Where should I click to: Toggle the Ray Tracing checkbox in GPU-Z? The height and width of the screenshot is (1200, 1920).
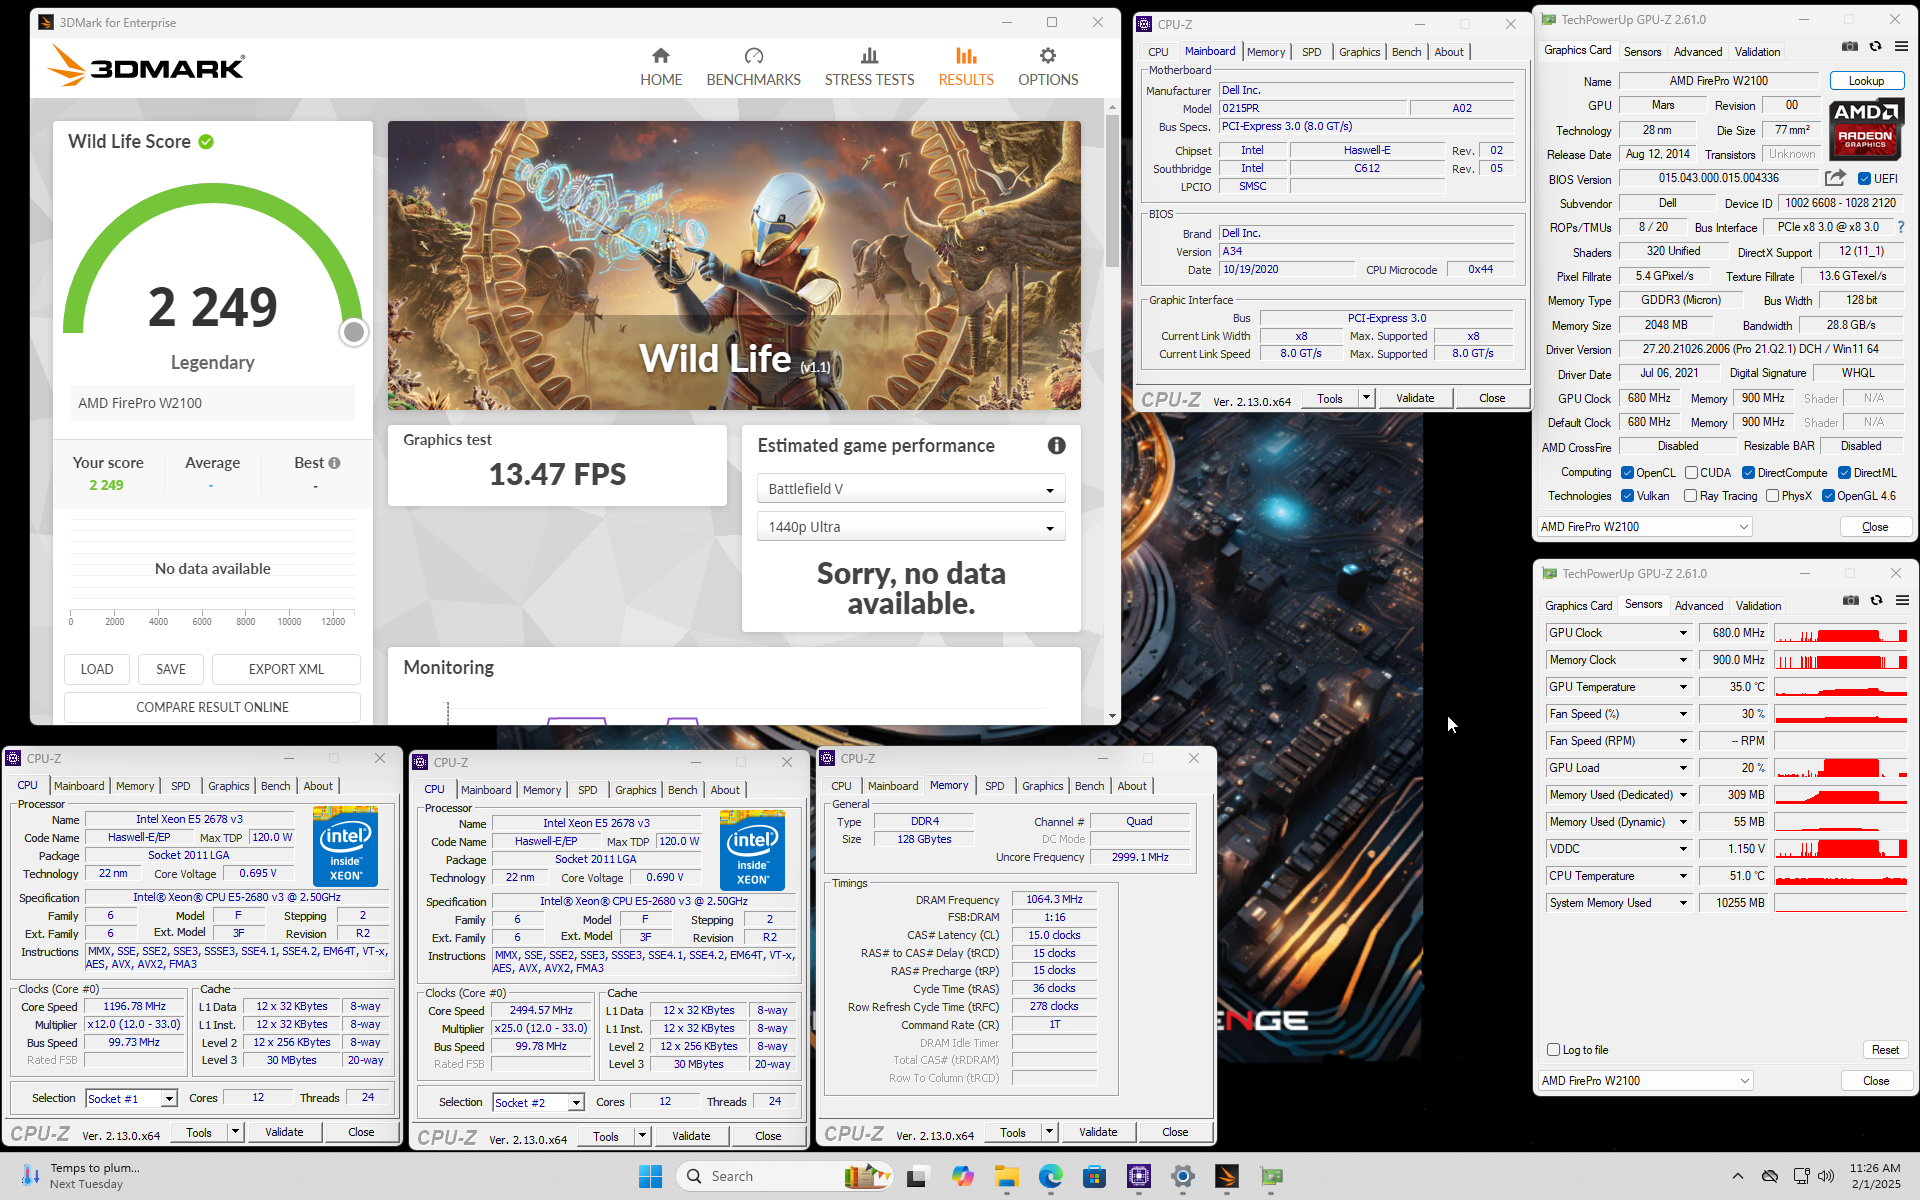coord(1690,496)
